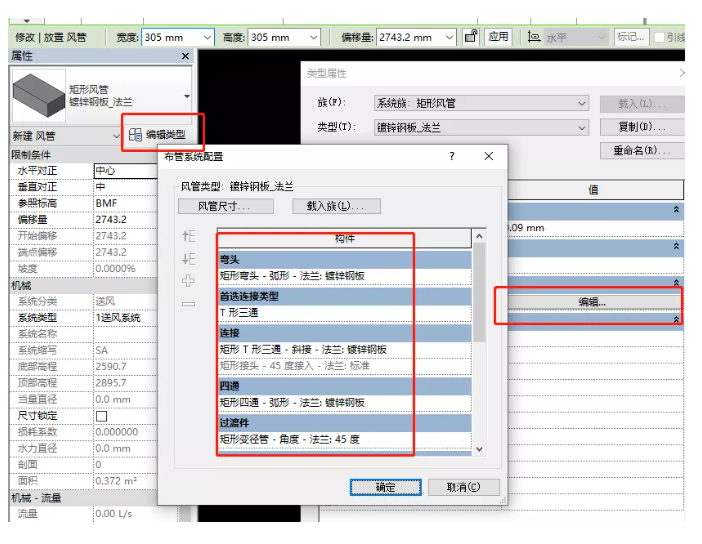Screen dimensions: 702x544
Task: Click the 限制条件 section header
Action: (83, 155)
